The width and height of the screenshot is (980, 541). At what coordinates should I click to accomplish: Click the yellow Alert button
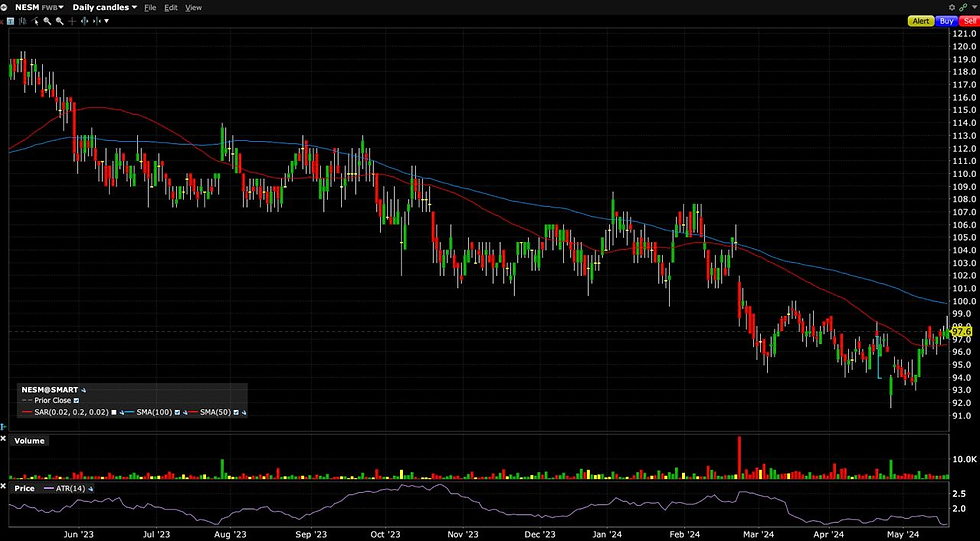point(921,21)
